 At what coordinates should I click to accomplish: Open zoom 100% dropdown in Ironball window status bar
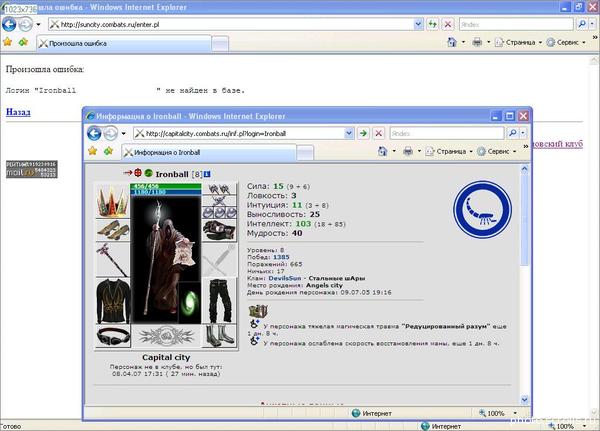point(515,413)
